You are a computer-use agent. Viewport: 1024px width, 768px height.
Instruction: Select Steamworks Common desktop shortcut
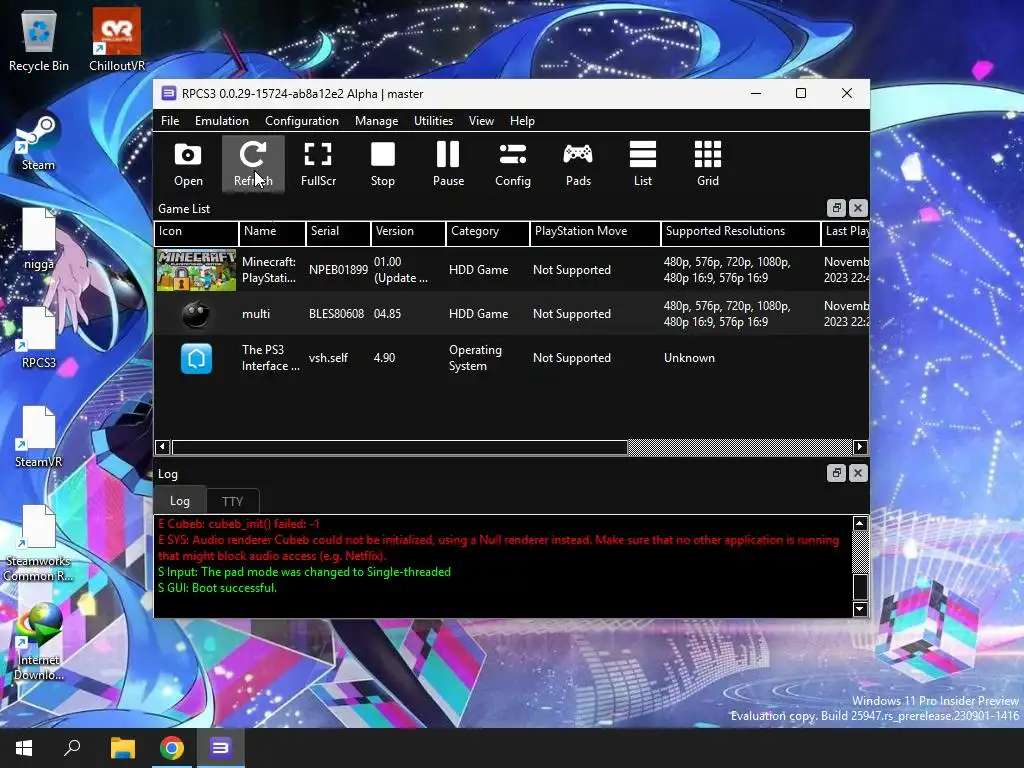tap(39, 543)
